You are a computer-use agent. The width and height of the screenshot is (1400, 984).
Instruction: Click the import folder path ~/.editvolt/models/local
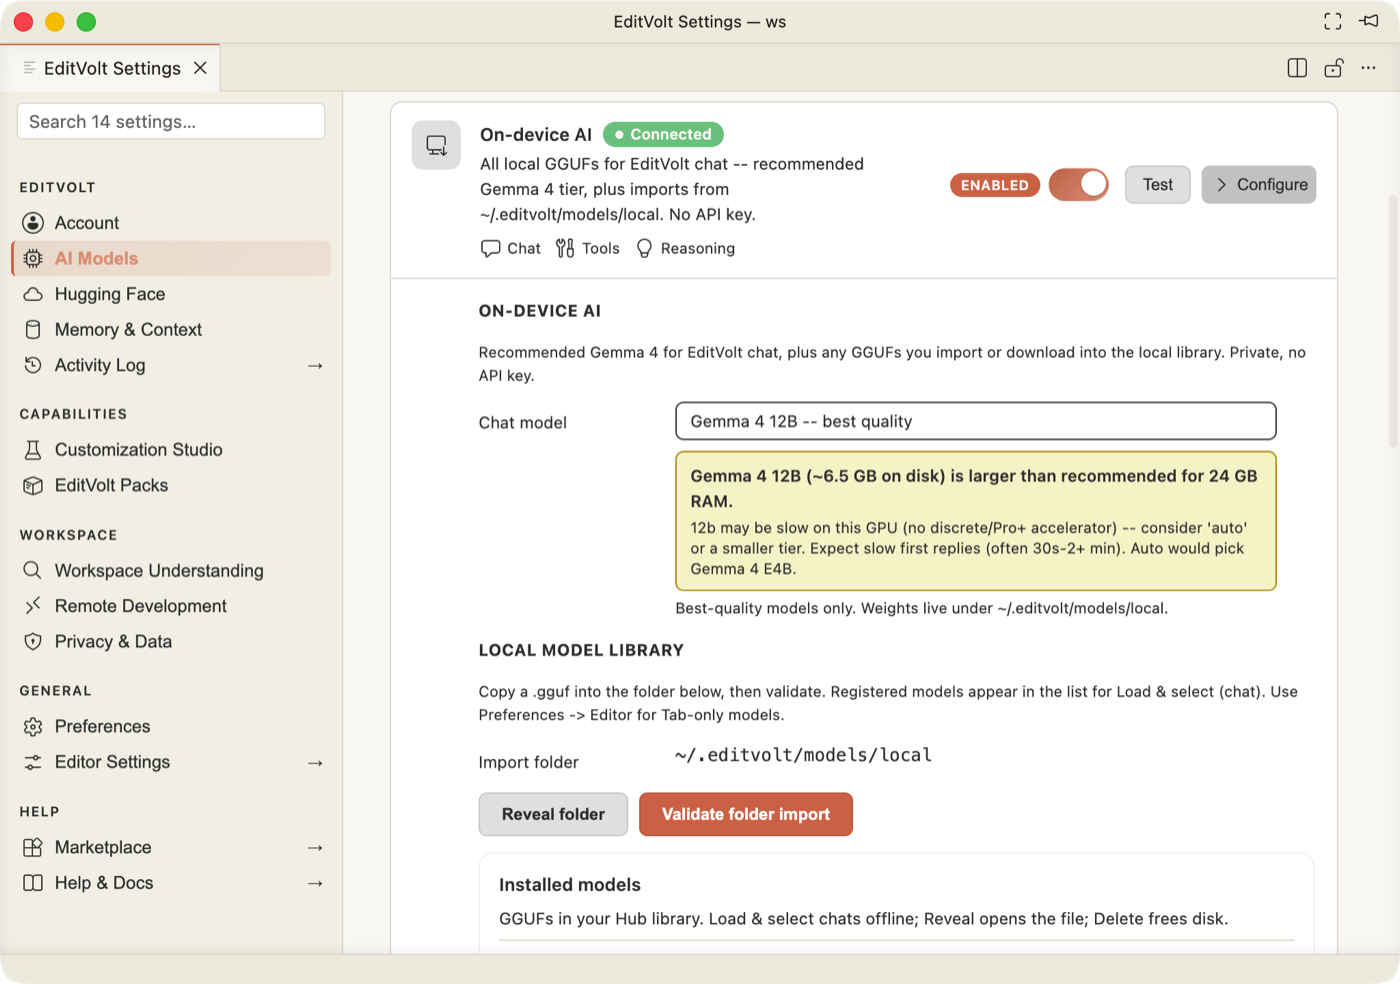point(803,755)
